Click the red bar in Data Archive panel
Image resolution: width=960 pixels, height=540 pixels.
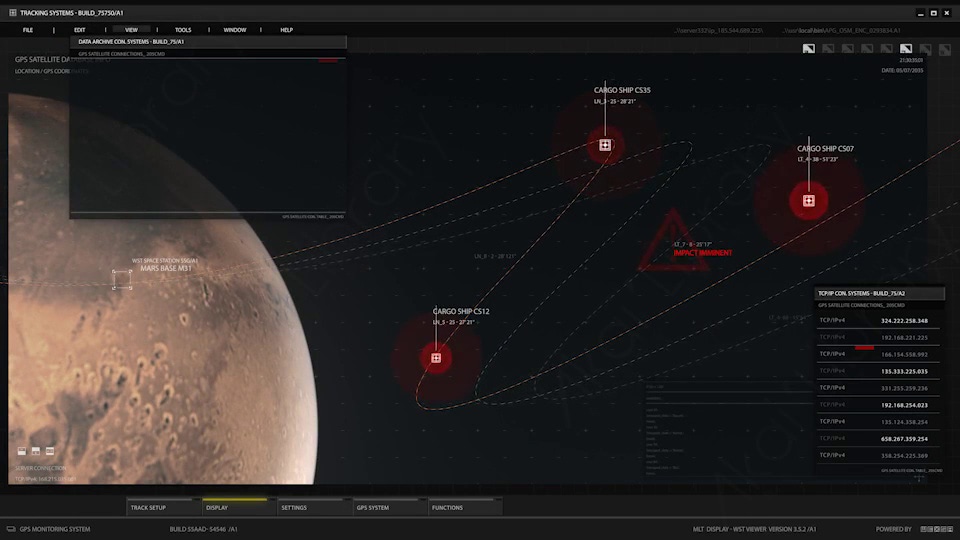[328, 61]
